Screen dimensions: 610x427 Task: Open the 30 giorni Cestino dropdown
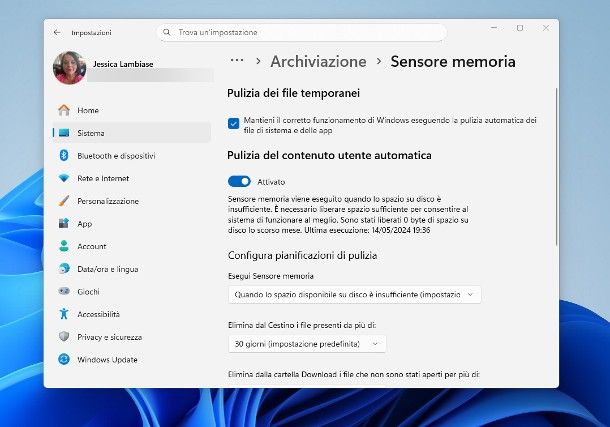coord(307,344)
